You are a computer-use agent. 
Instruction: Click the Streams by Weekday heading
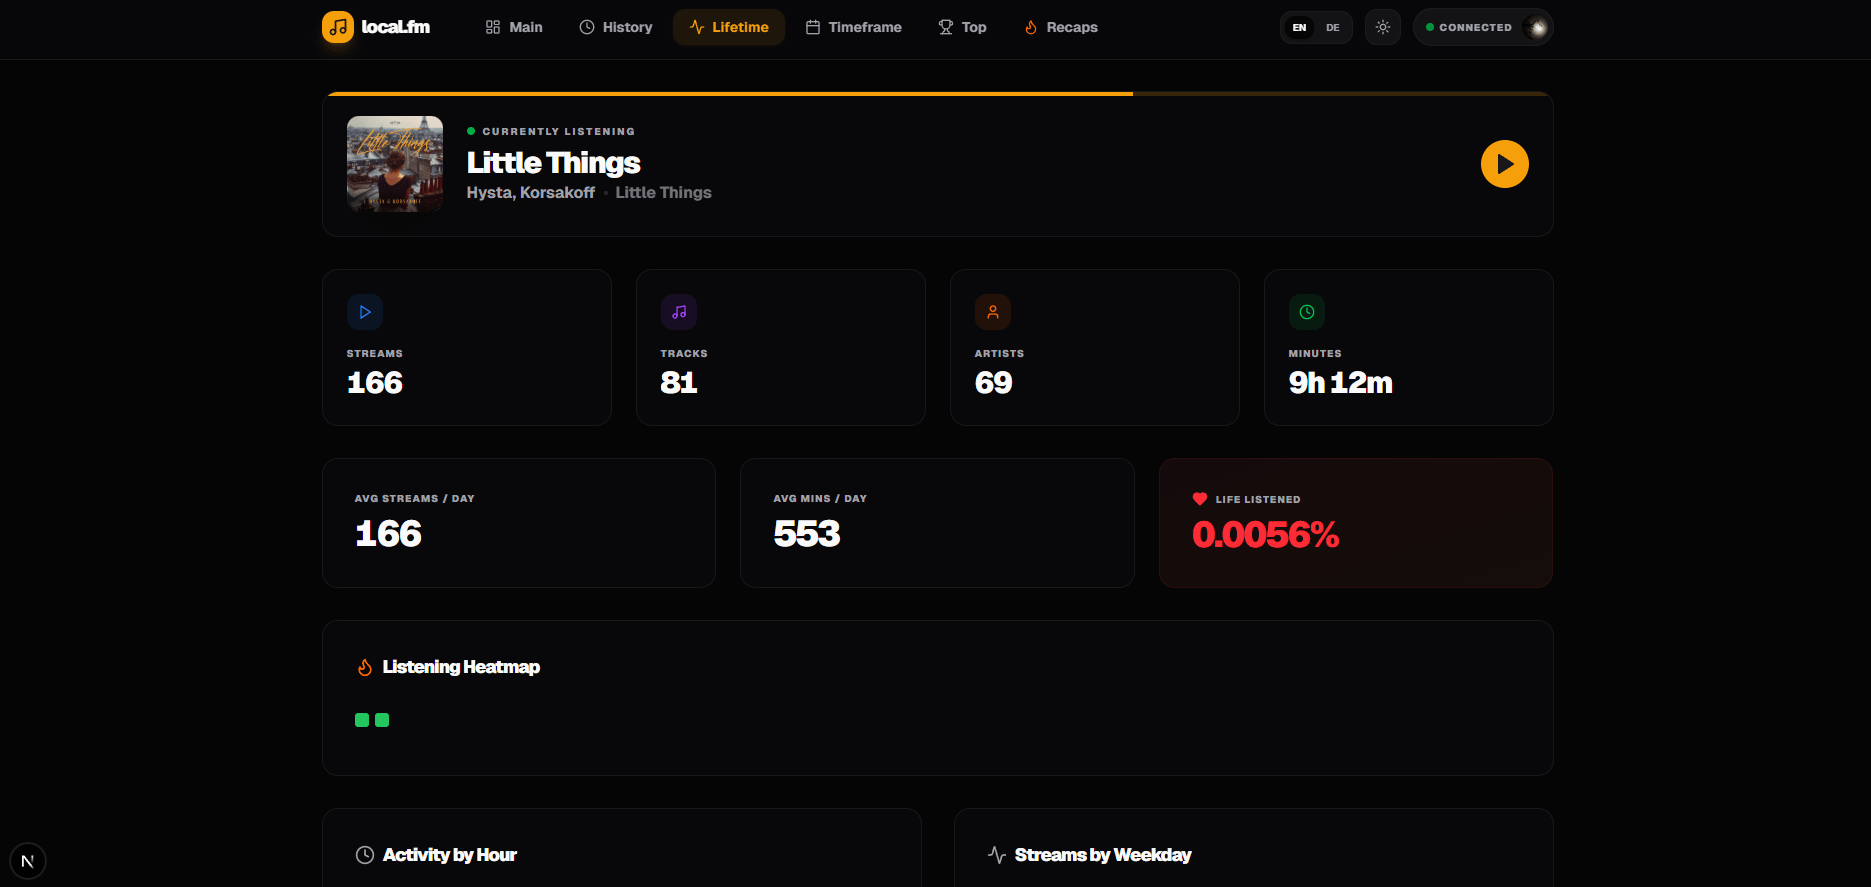tap(1103, 855)
